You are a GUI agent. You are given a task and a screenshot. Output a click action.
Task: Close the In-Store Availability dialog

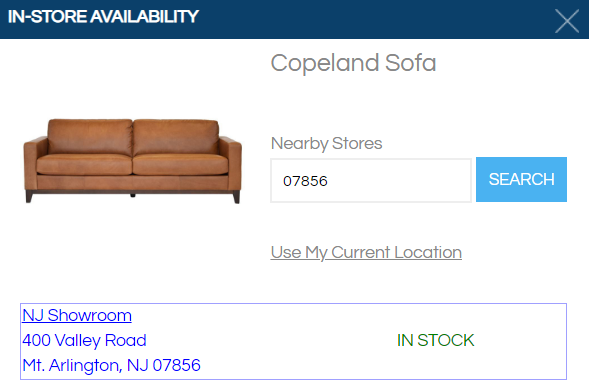567,21
